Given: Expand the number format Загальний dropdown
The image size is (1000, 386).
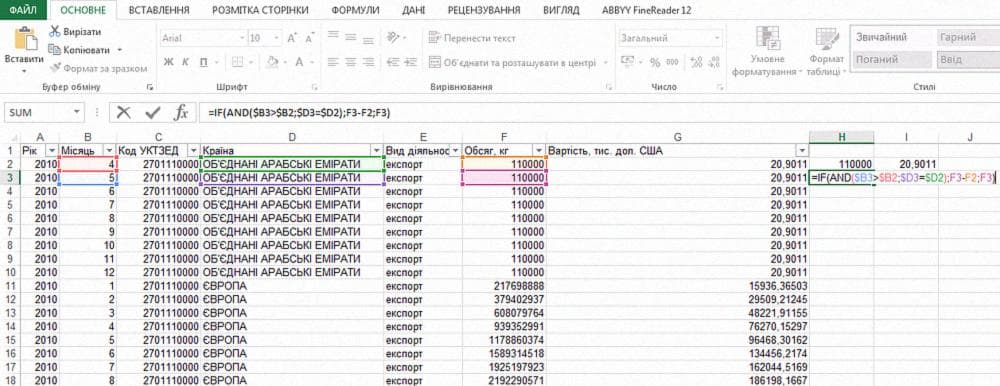Looking at the screenshot, I should pos(717,38).
